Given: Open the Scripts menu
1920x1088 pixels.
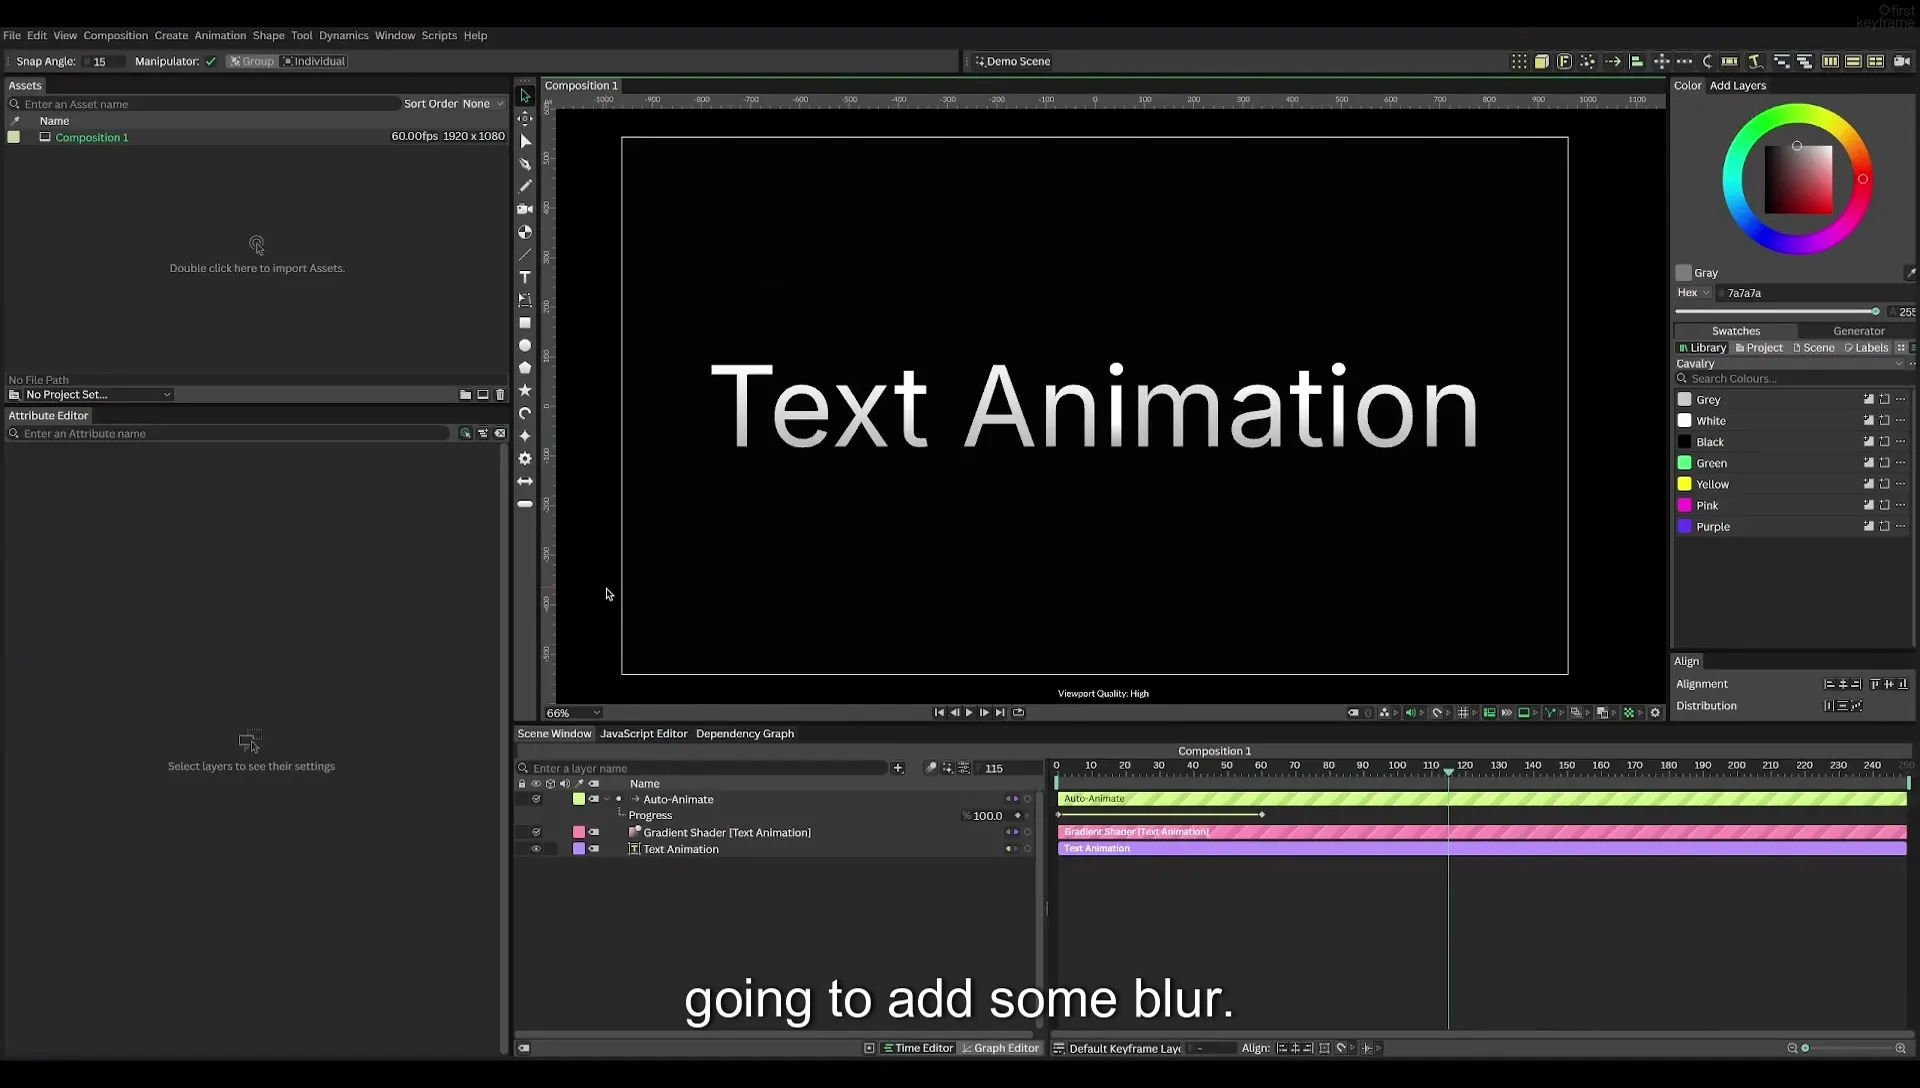Looking at the screenshot, I should pos(439,36).
